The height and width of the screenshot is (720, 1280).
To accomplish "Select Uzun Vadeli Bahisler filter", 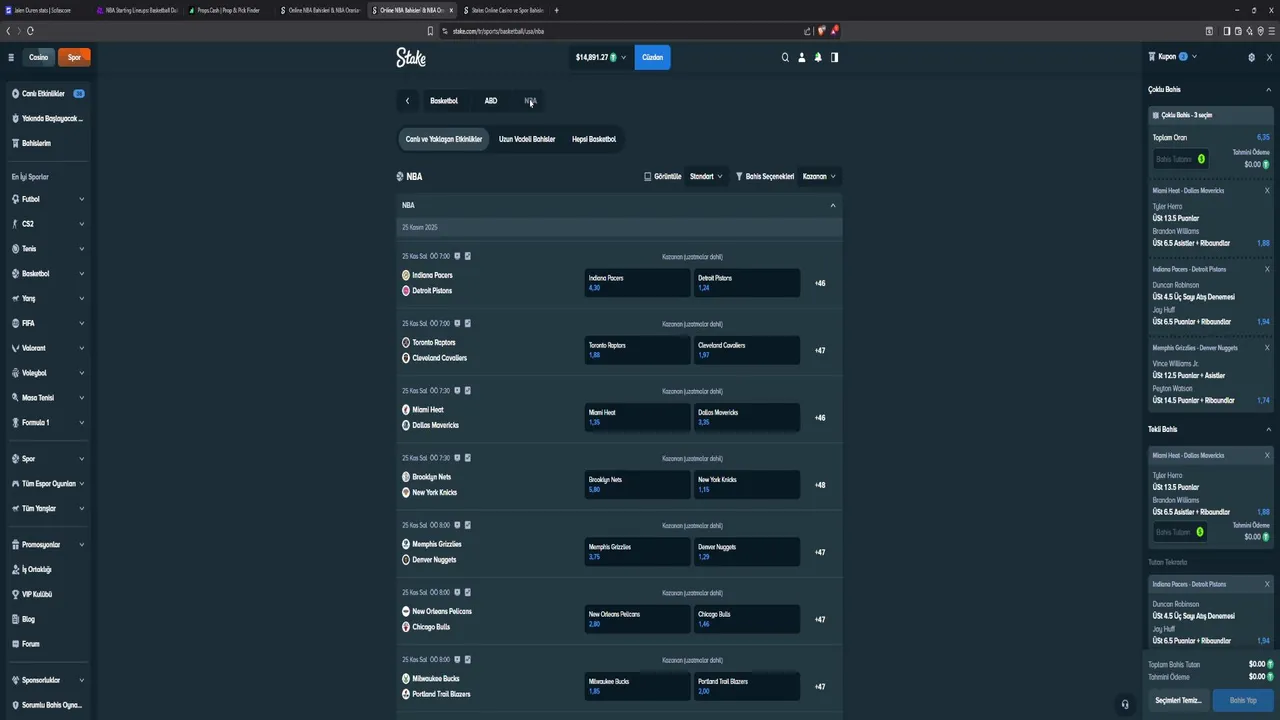I will (527, 139).
